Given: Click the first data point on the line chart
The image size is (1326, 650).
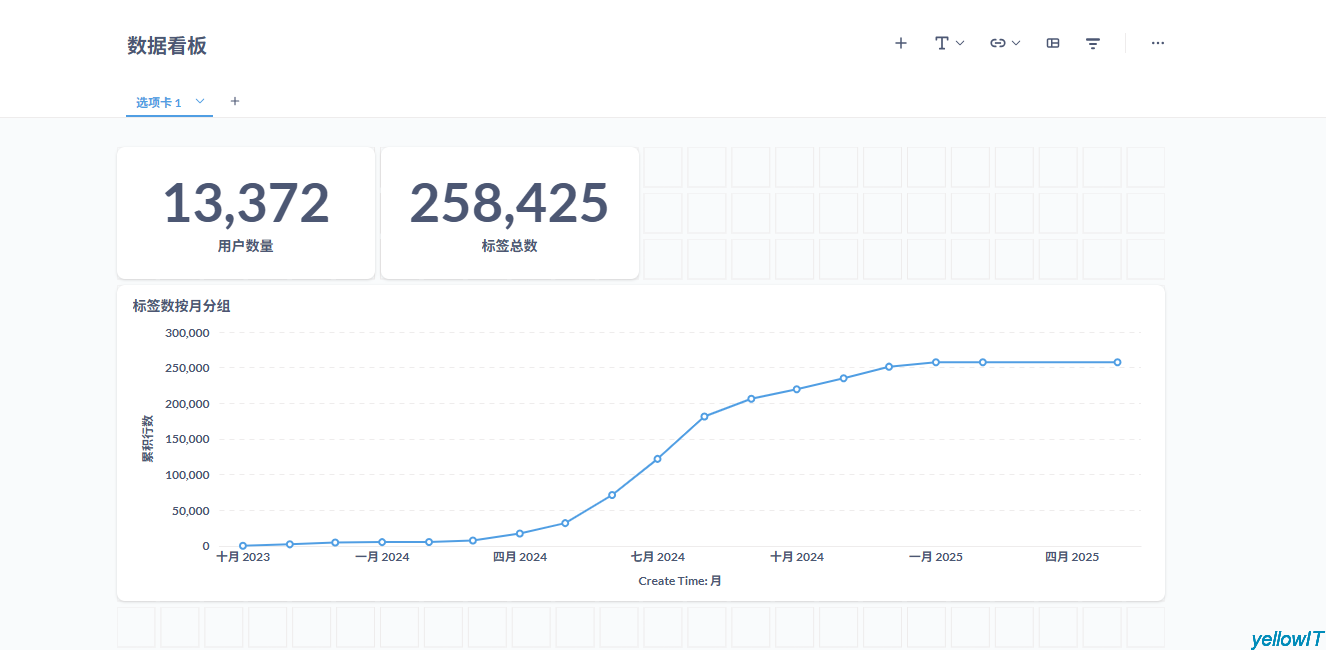Looking at the screenshot, I should pos(243,546).
